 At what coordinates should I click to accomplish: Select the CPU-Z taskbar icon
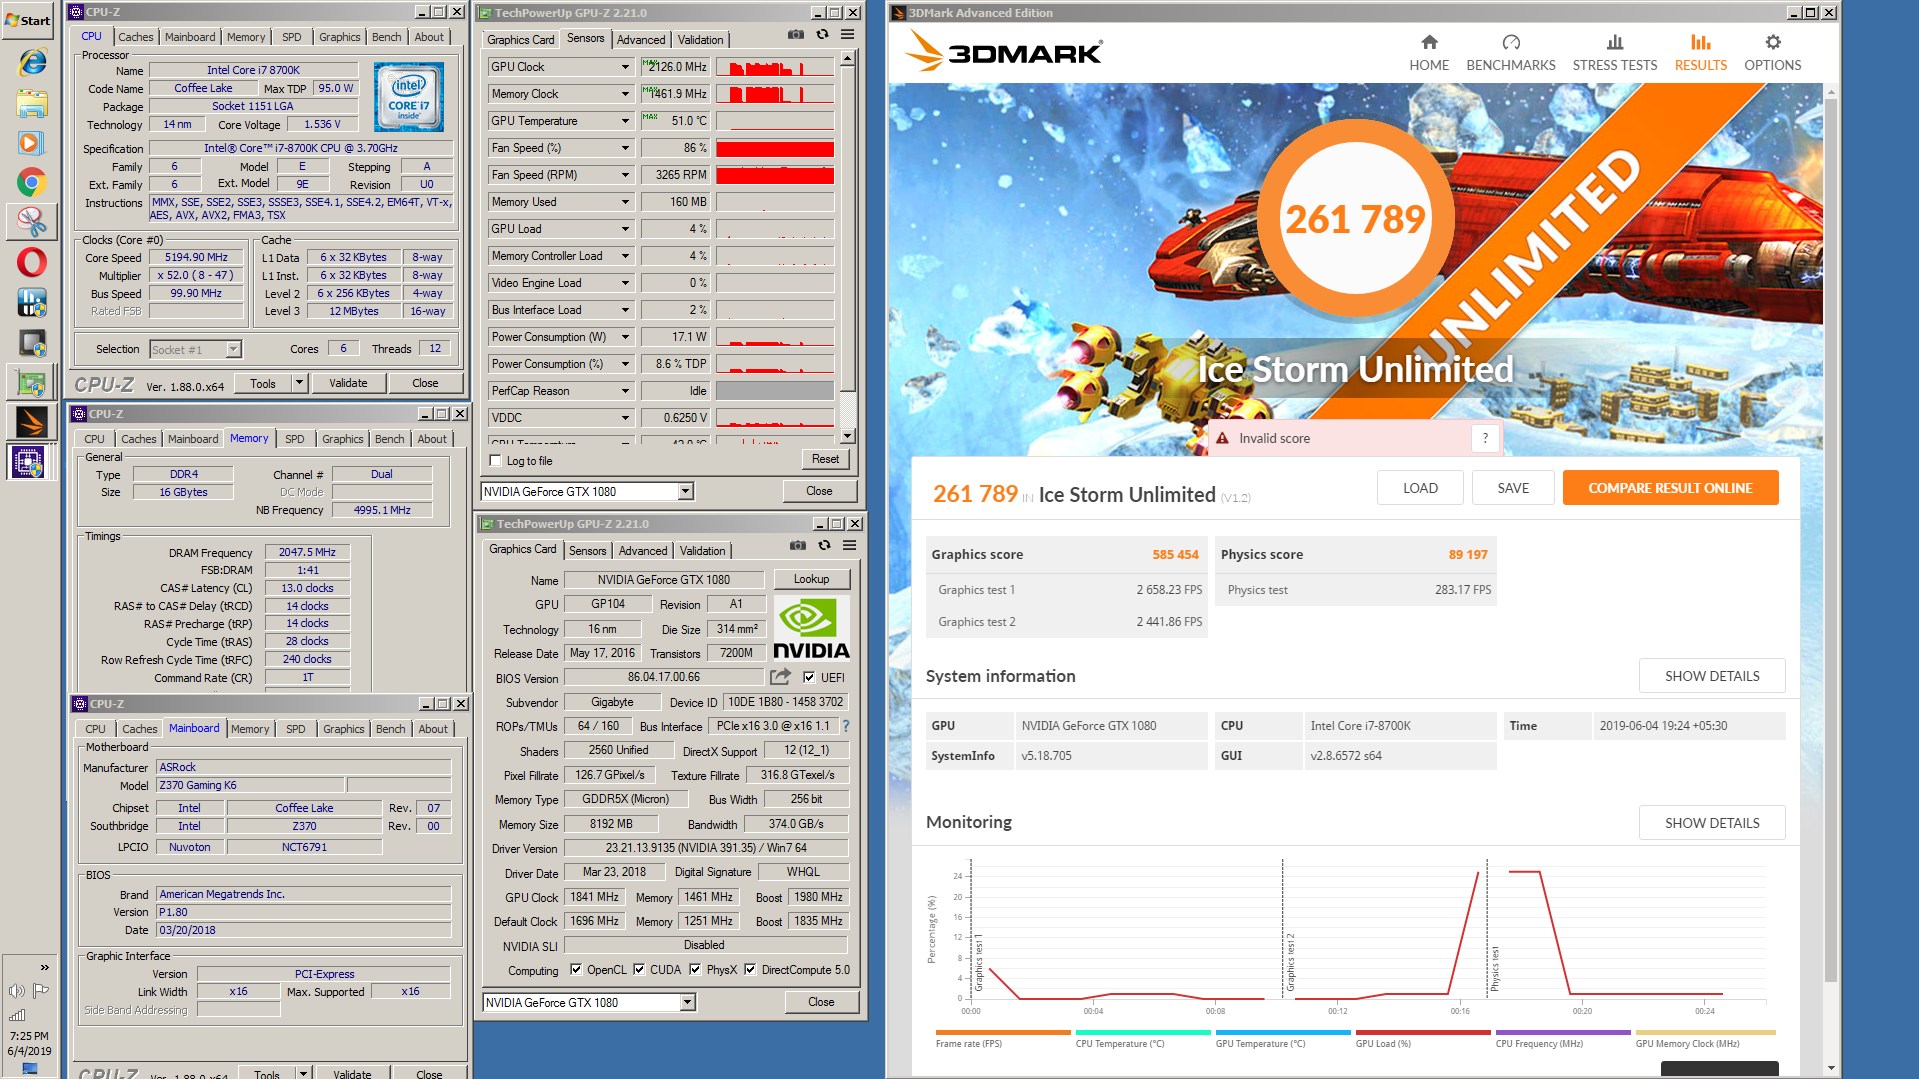click(28, 462)
